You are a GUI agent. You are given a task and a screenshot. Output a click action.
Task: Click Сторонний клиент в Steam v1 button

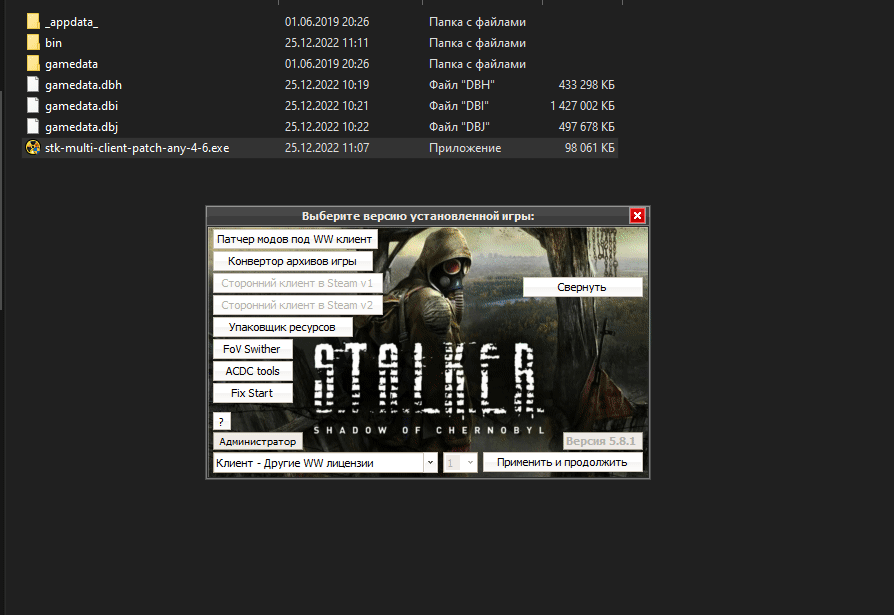(x=297, y=283)
